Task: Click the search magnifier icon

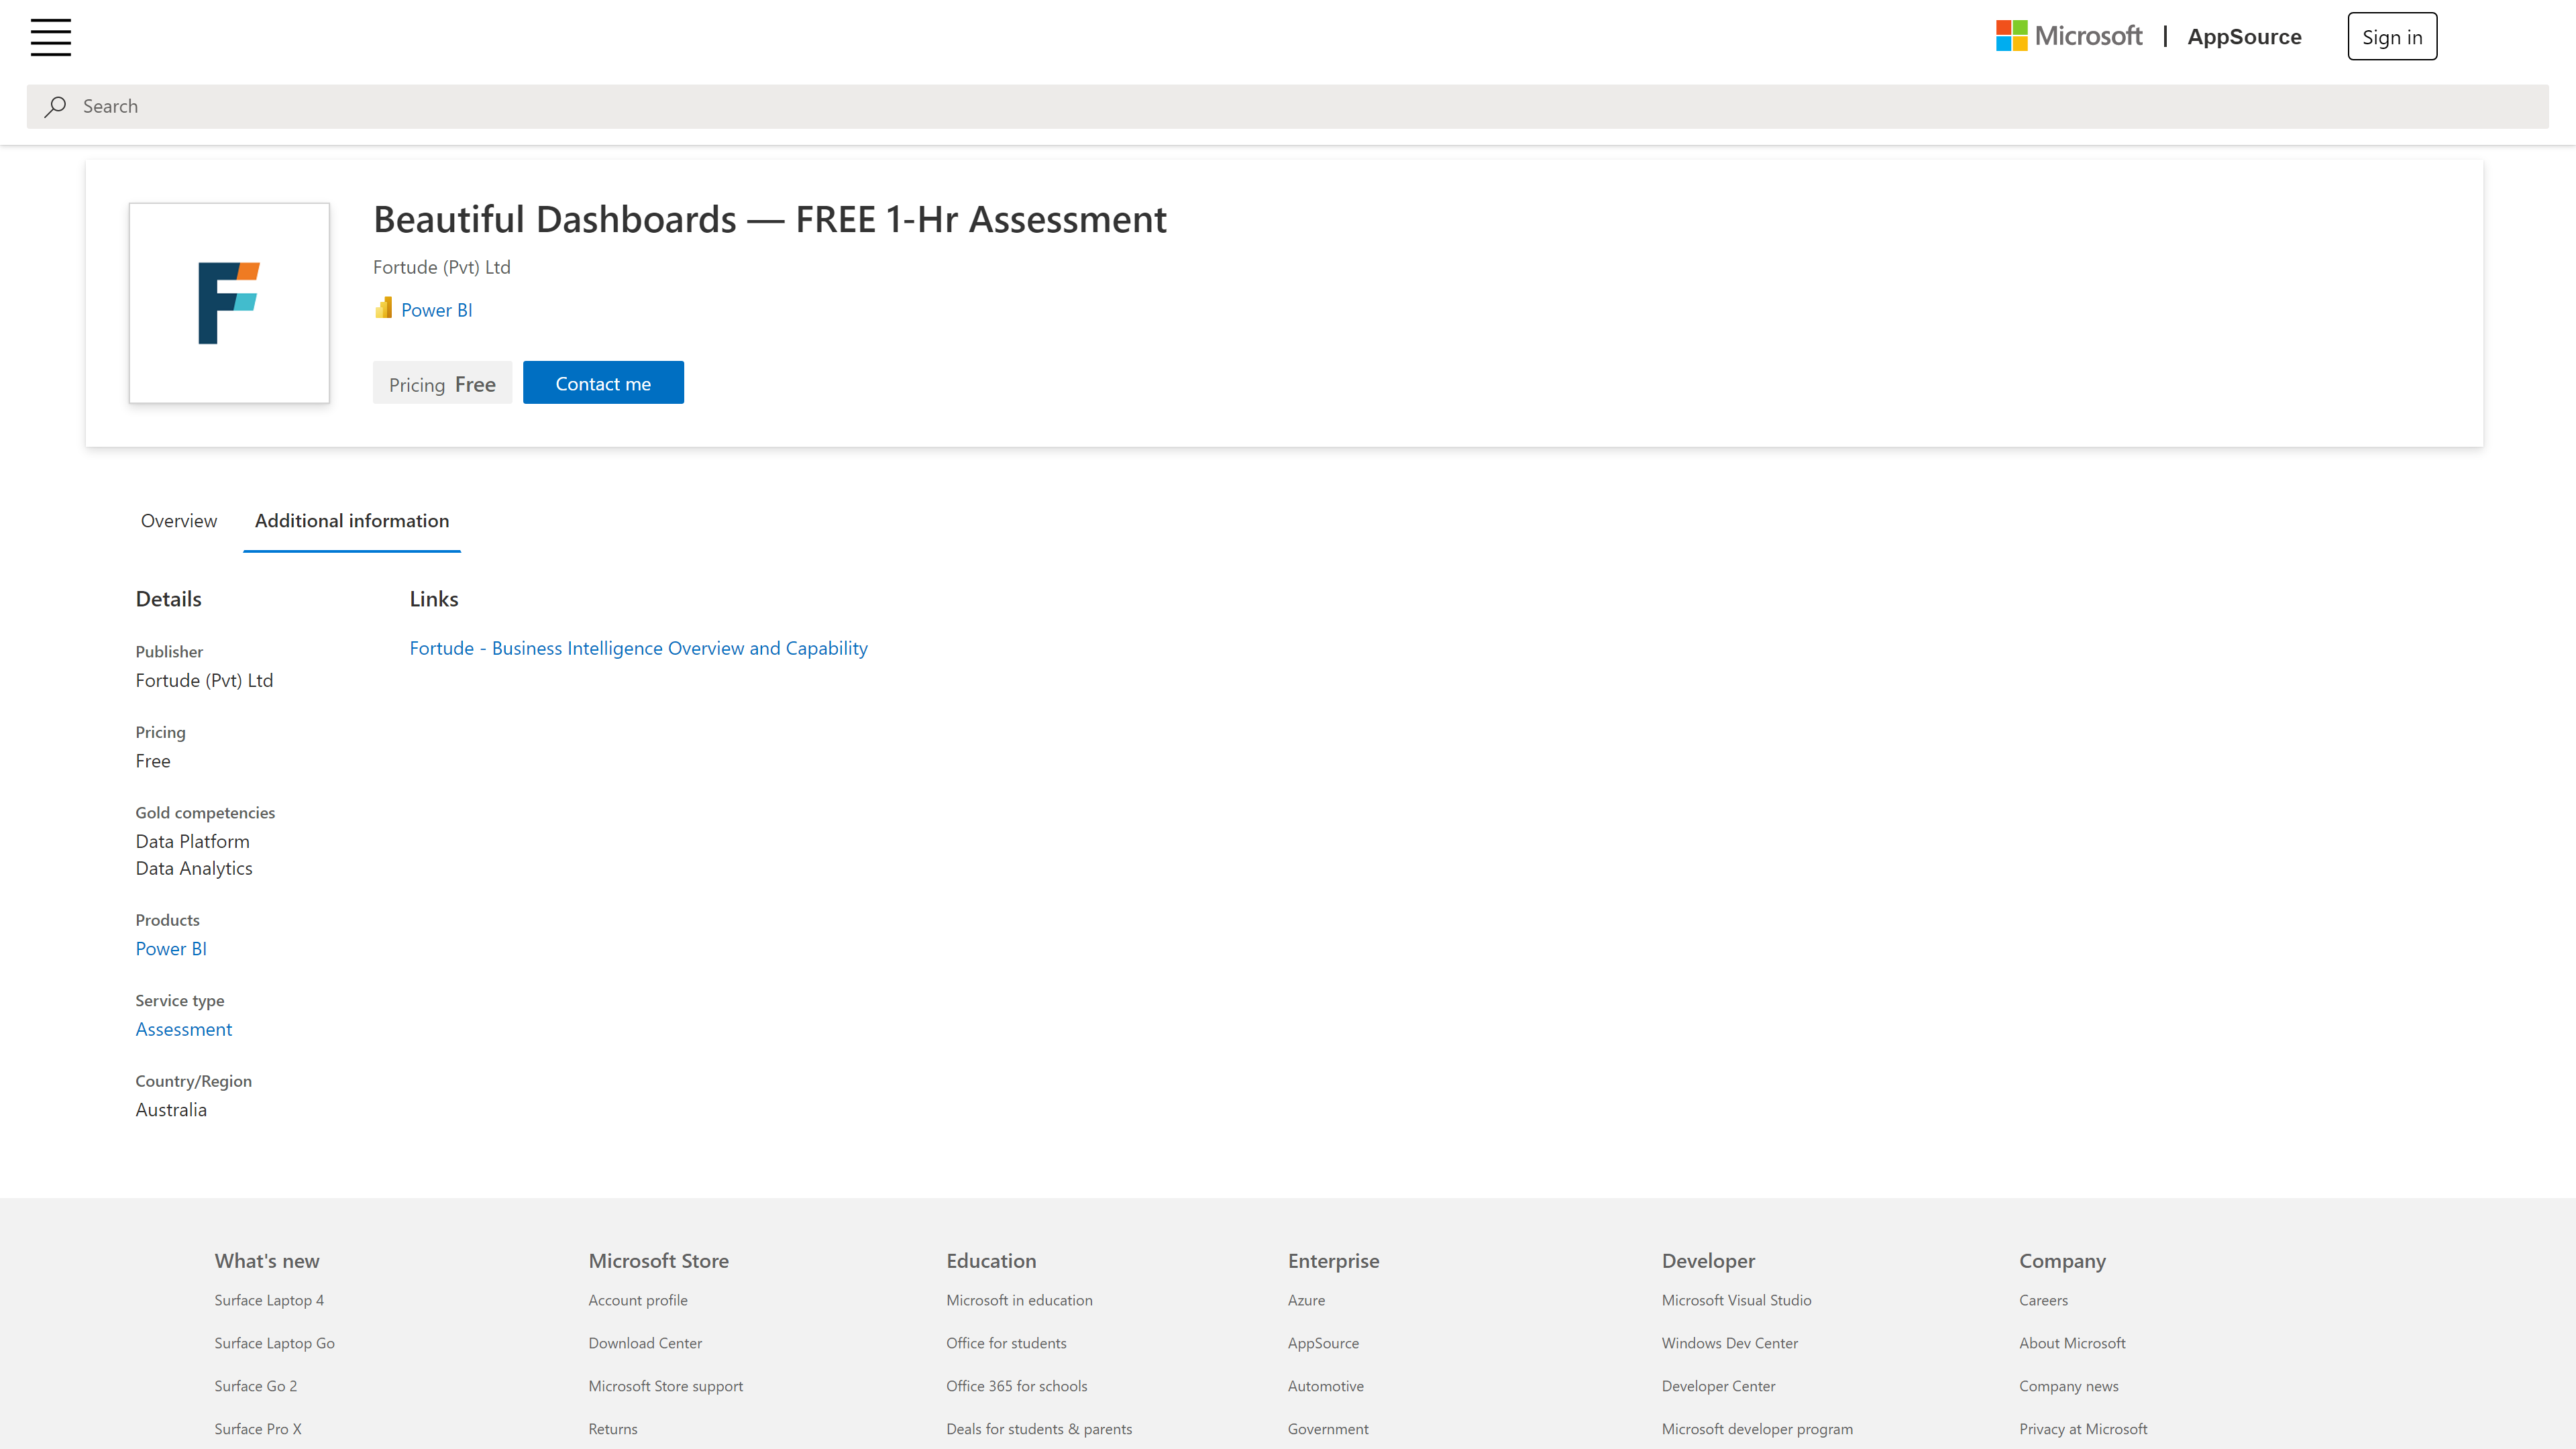Action: point(55,106)
